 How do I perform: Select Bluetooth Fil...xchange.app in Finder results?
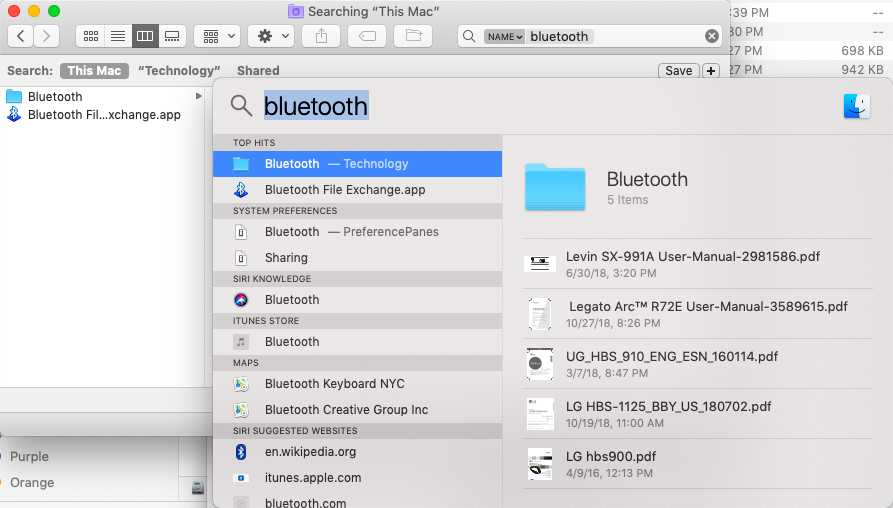[103, 114]
